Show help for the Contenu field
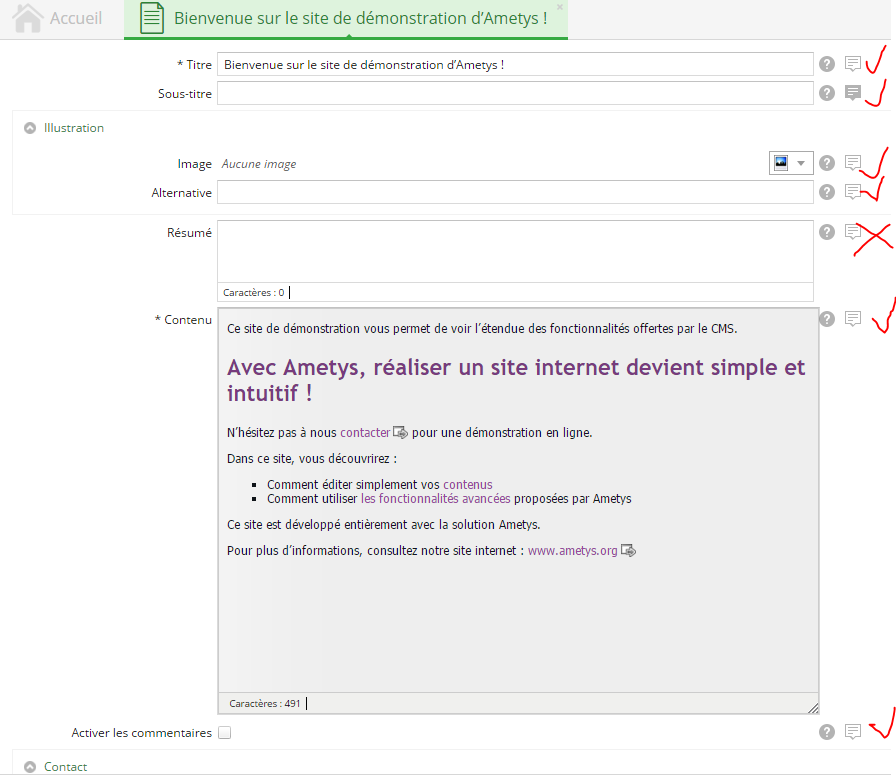Image resolution: width=896 pixels, height=775 pixels. coord(827,319)
